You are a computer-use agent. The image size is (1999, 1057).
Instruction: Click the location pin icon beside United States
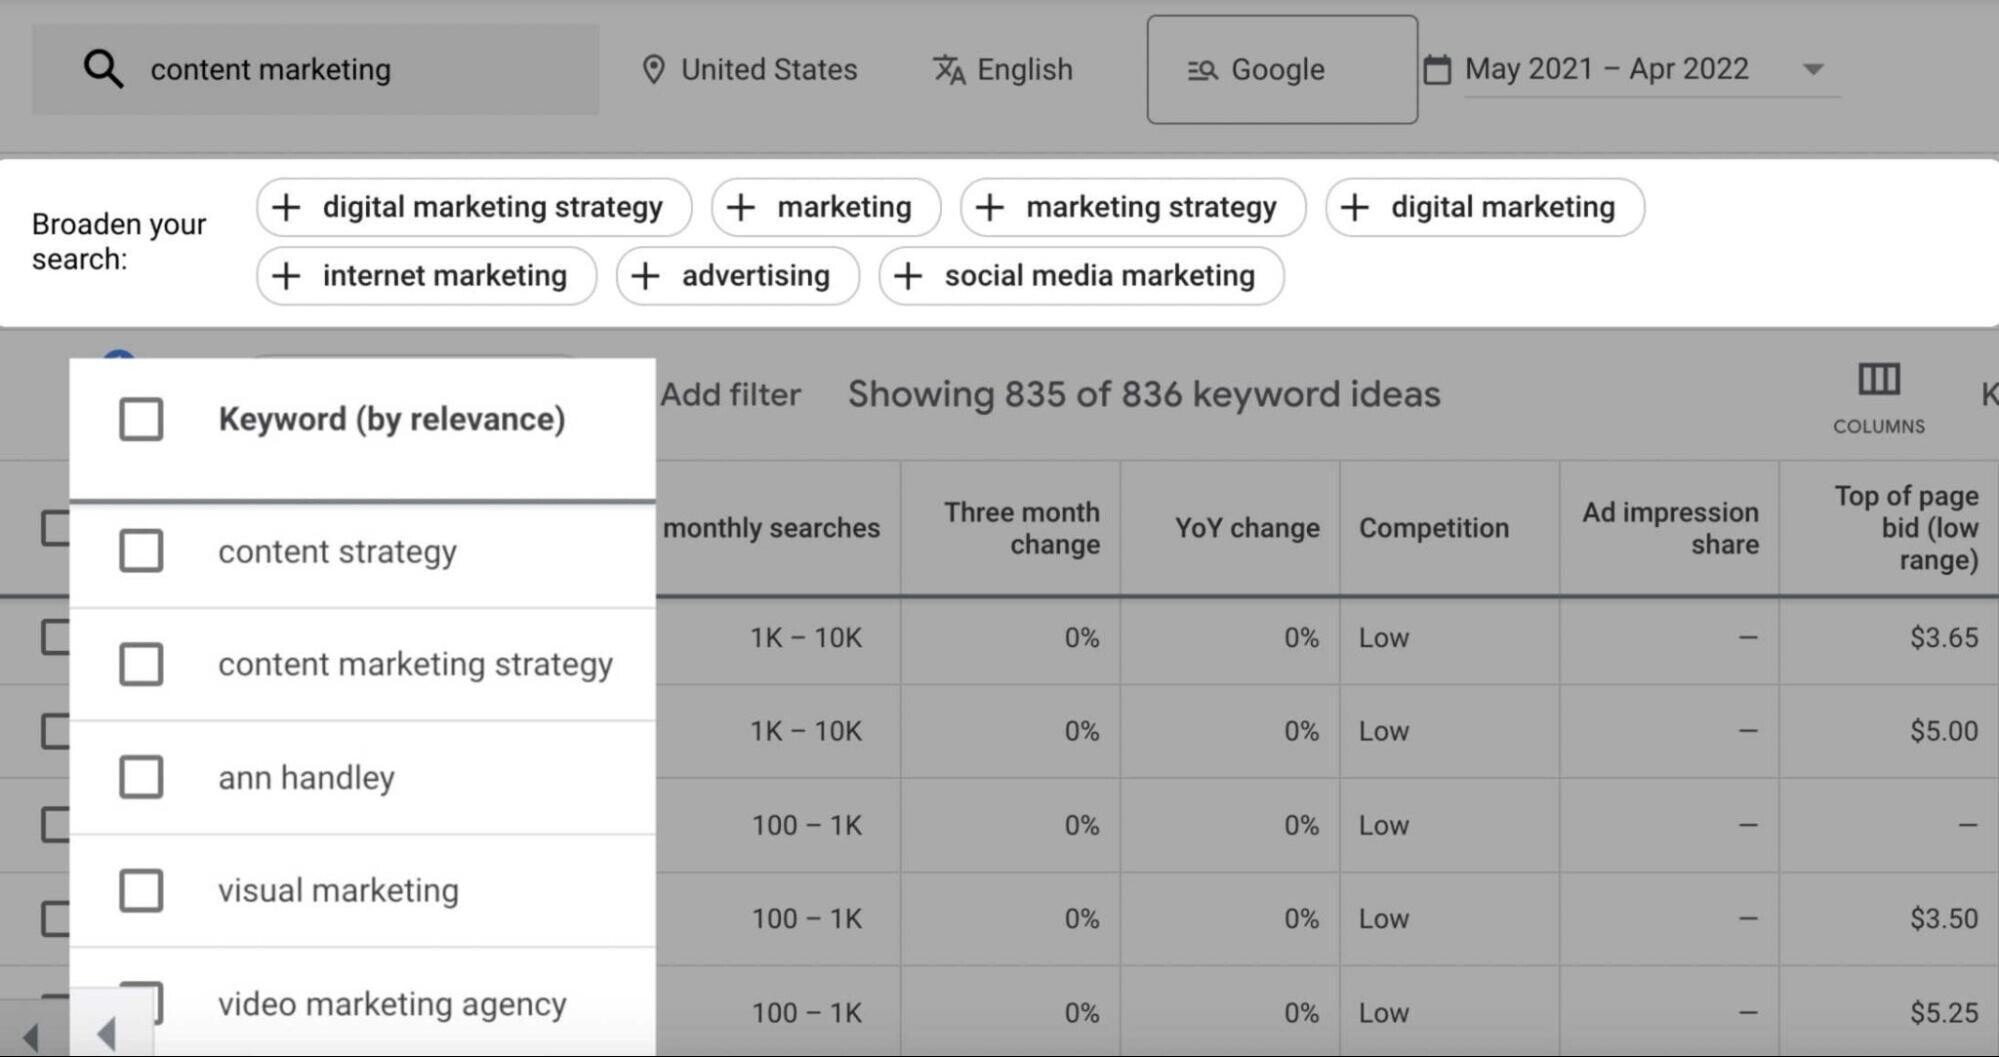pyautogui.click(x=654, y=69)
